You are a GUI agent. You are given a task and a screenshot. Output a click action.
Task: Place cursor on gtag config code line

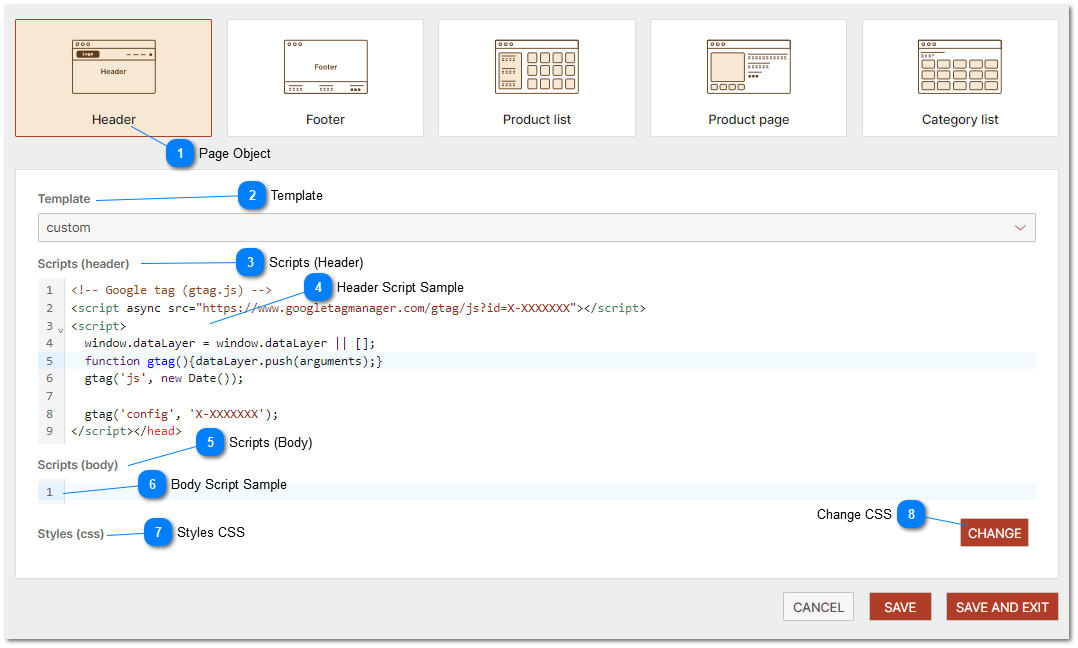pos(181,414)
